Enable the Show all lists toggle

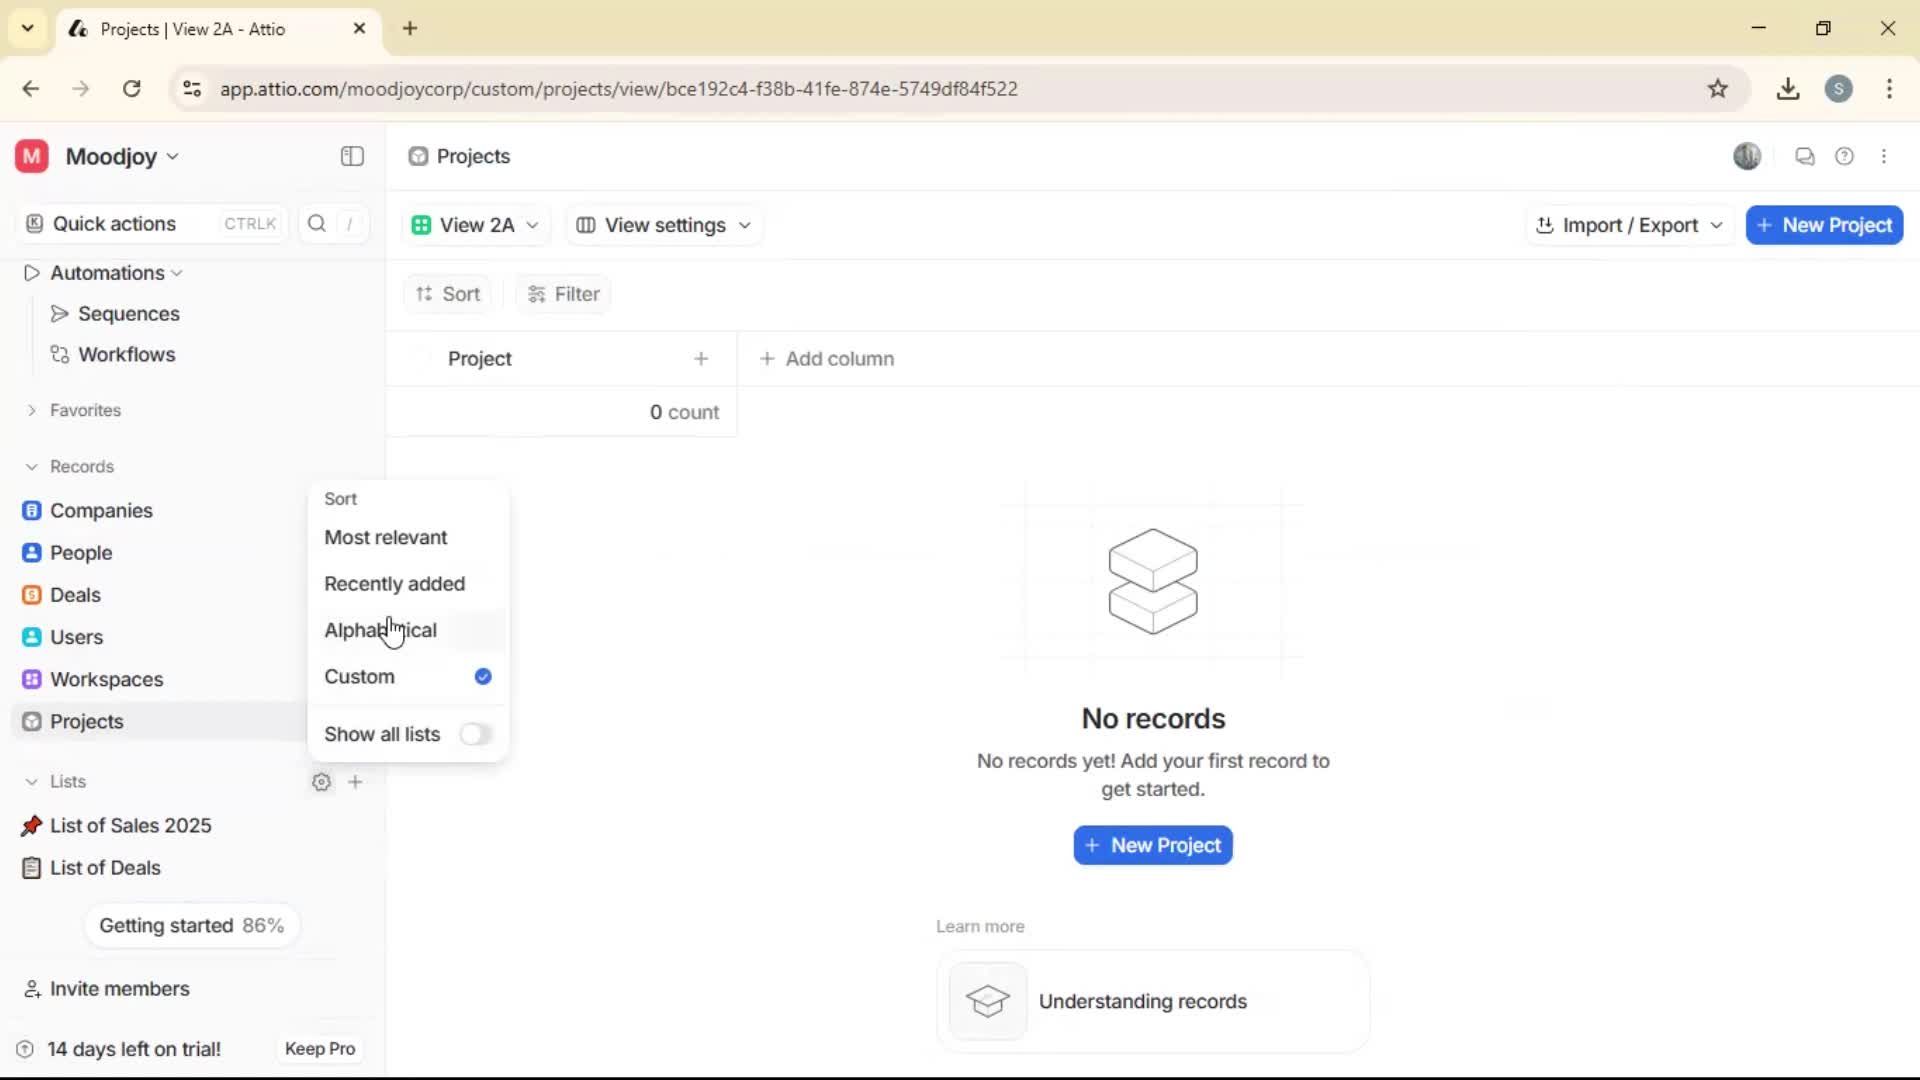pos(476,733)
